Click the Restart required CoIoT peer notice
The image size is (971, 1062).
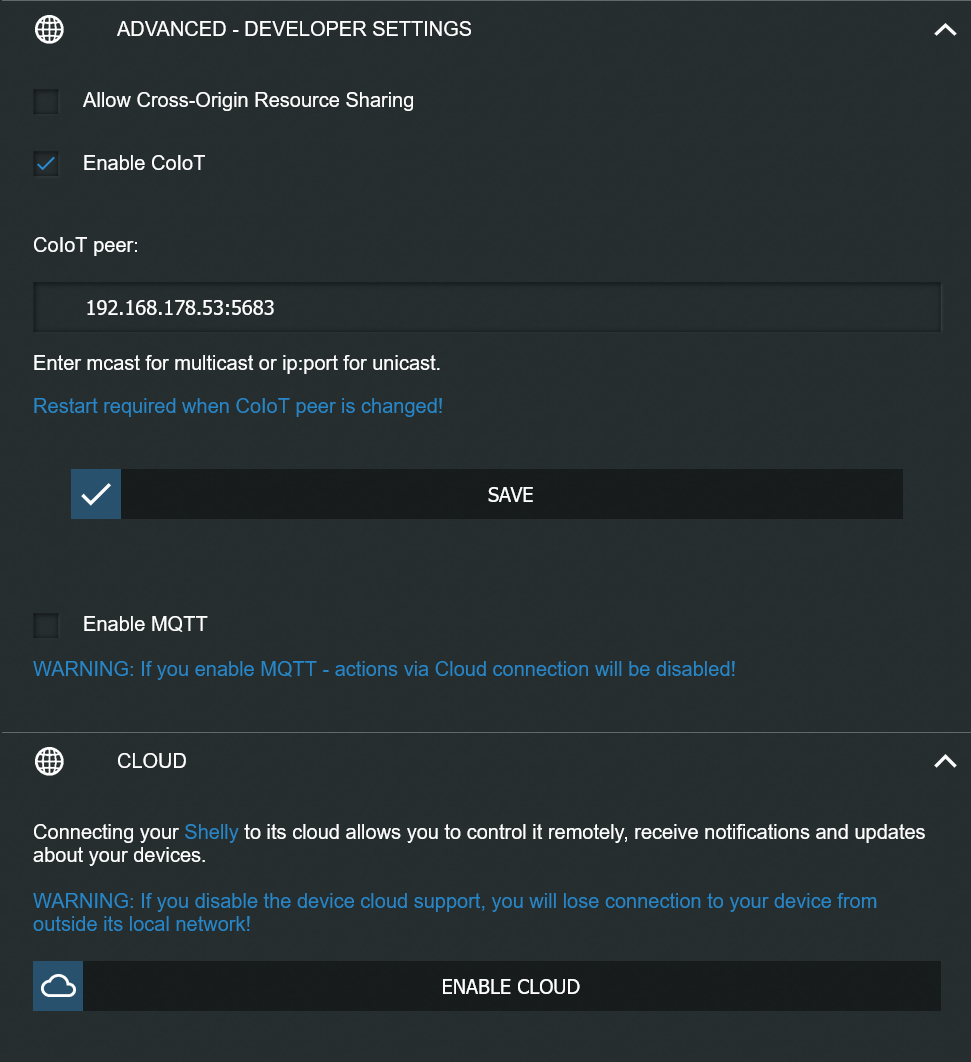pos(238,406)
